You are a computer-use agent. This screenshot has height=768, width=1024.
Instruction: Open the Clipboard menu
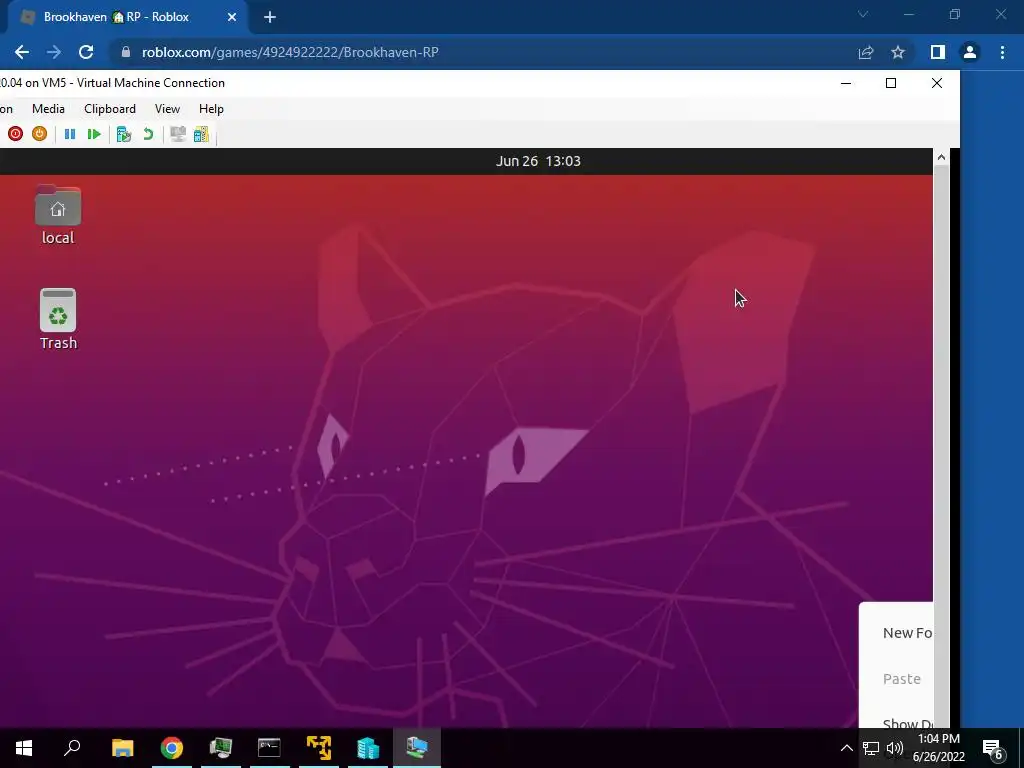pos(110,109)
